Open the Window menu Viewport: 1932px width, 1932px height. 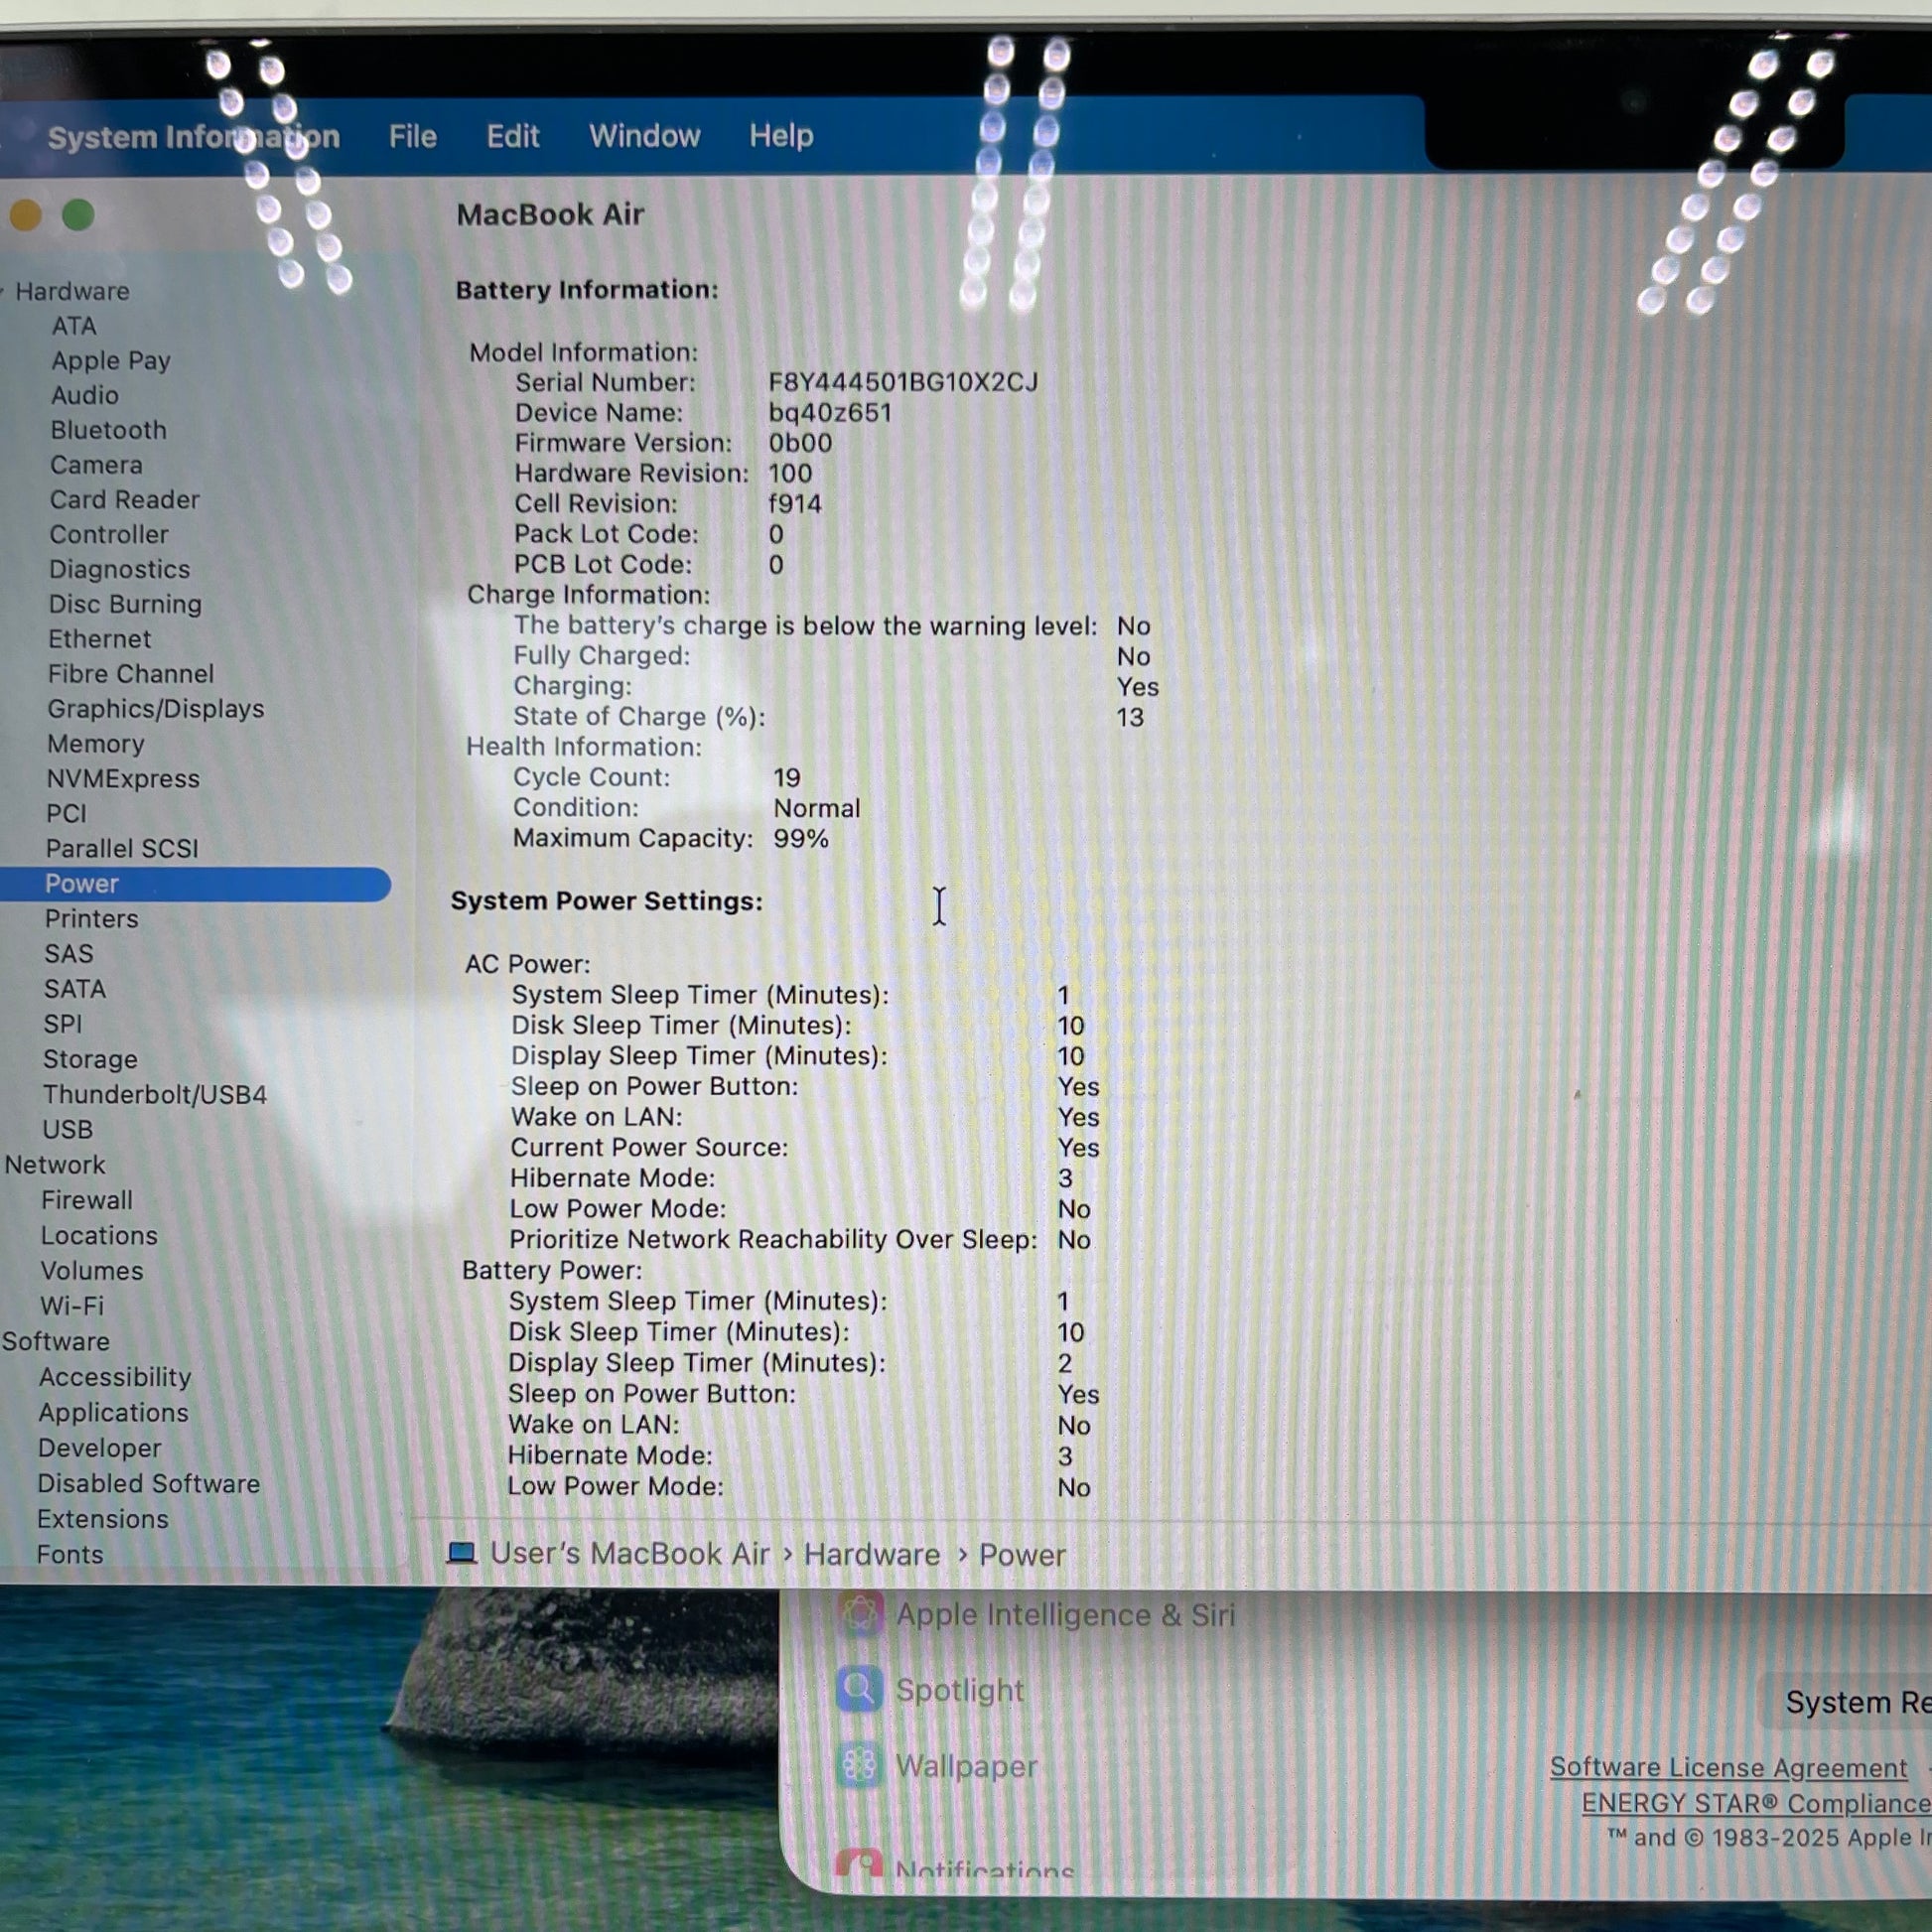tap(644, 136)
